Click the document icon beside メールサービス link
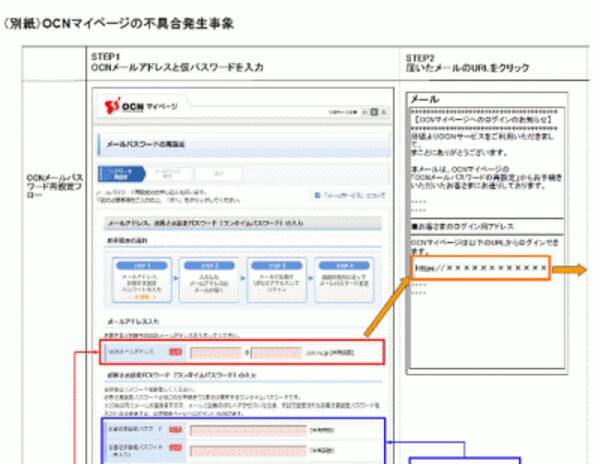Image resolution: width=600 pixels, height=464 pixels. tap(317, 195)
